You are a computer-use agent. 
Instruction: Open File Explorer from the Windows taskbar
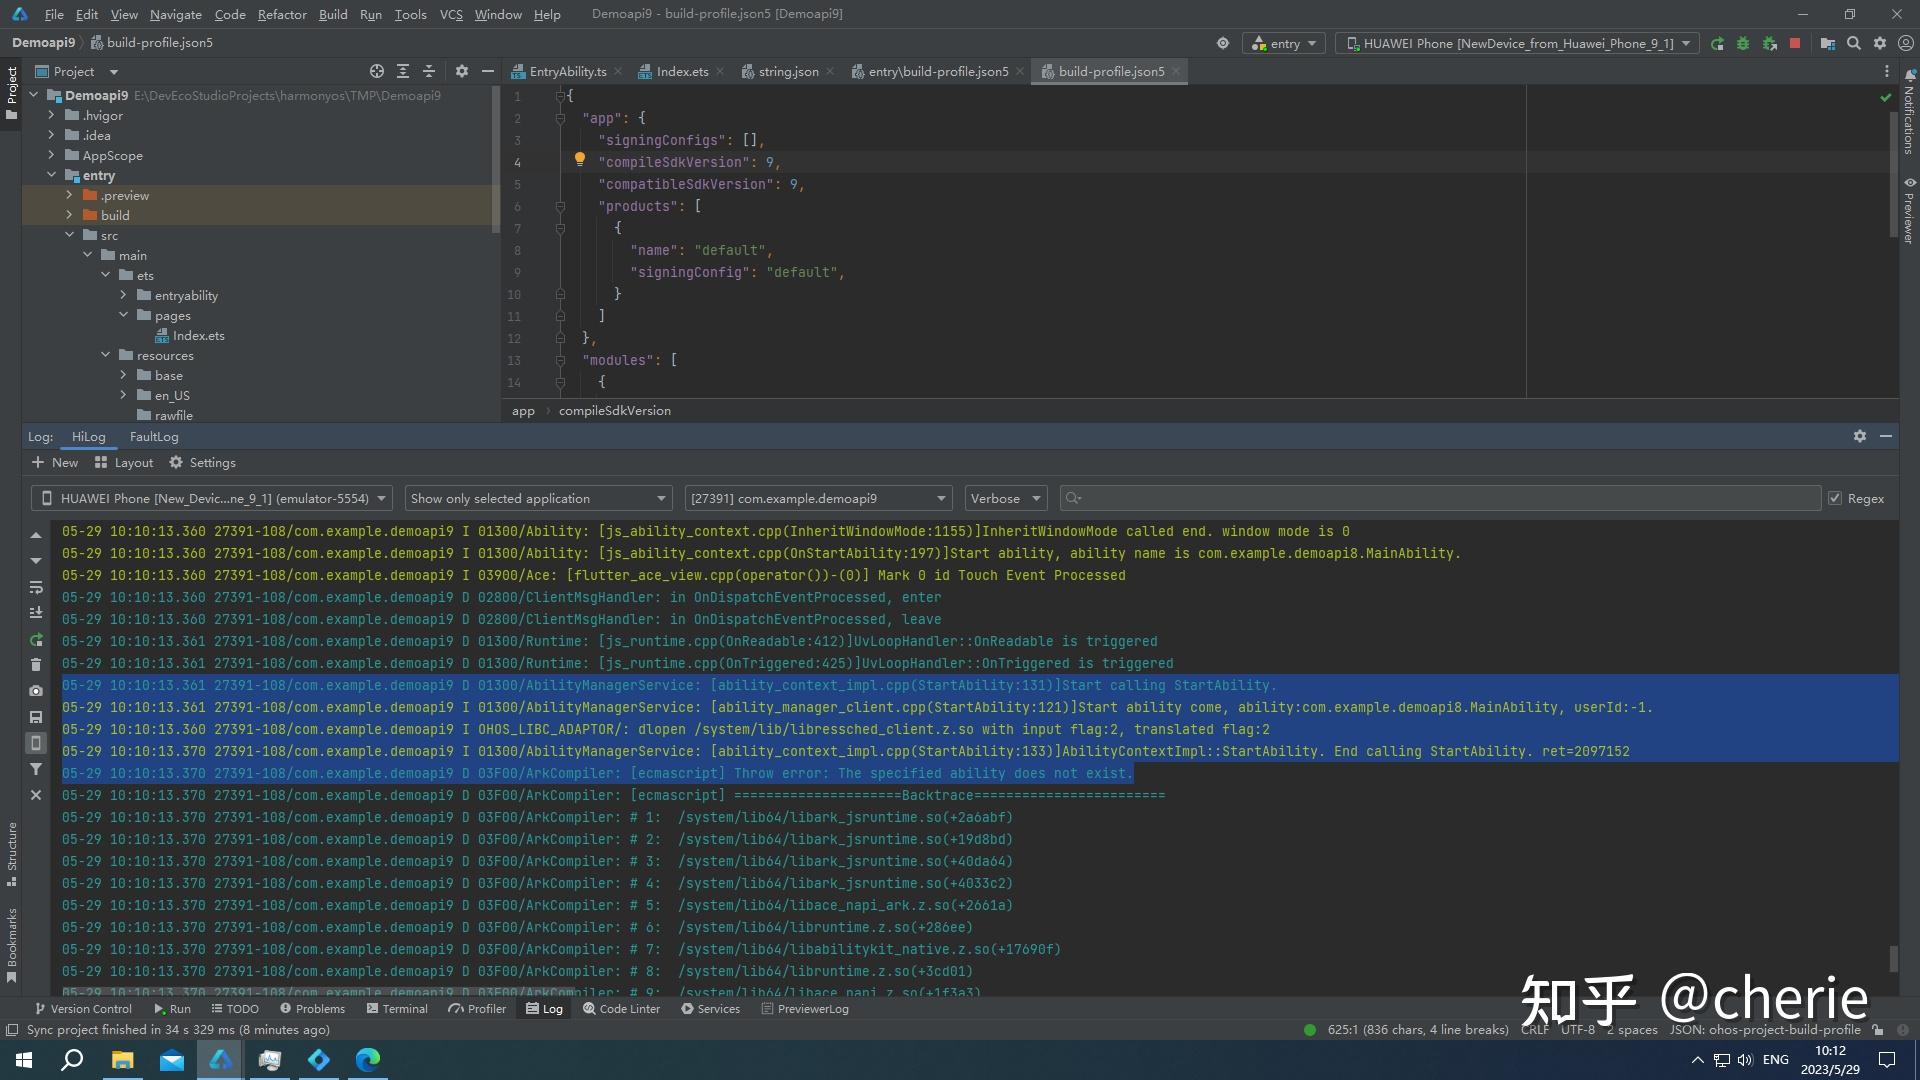122,1060
